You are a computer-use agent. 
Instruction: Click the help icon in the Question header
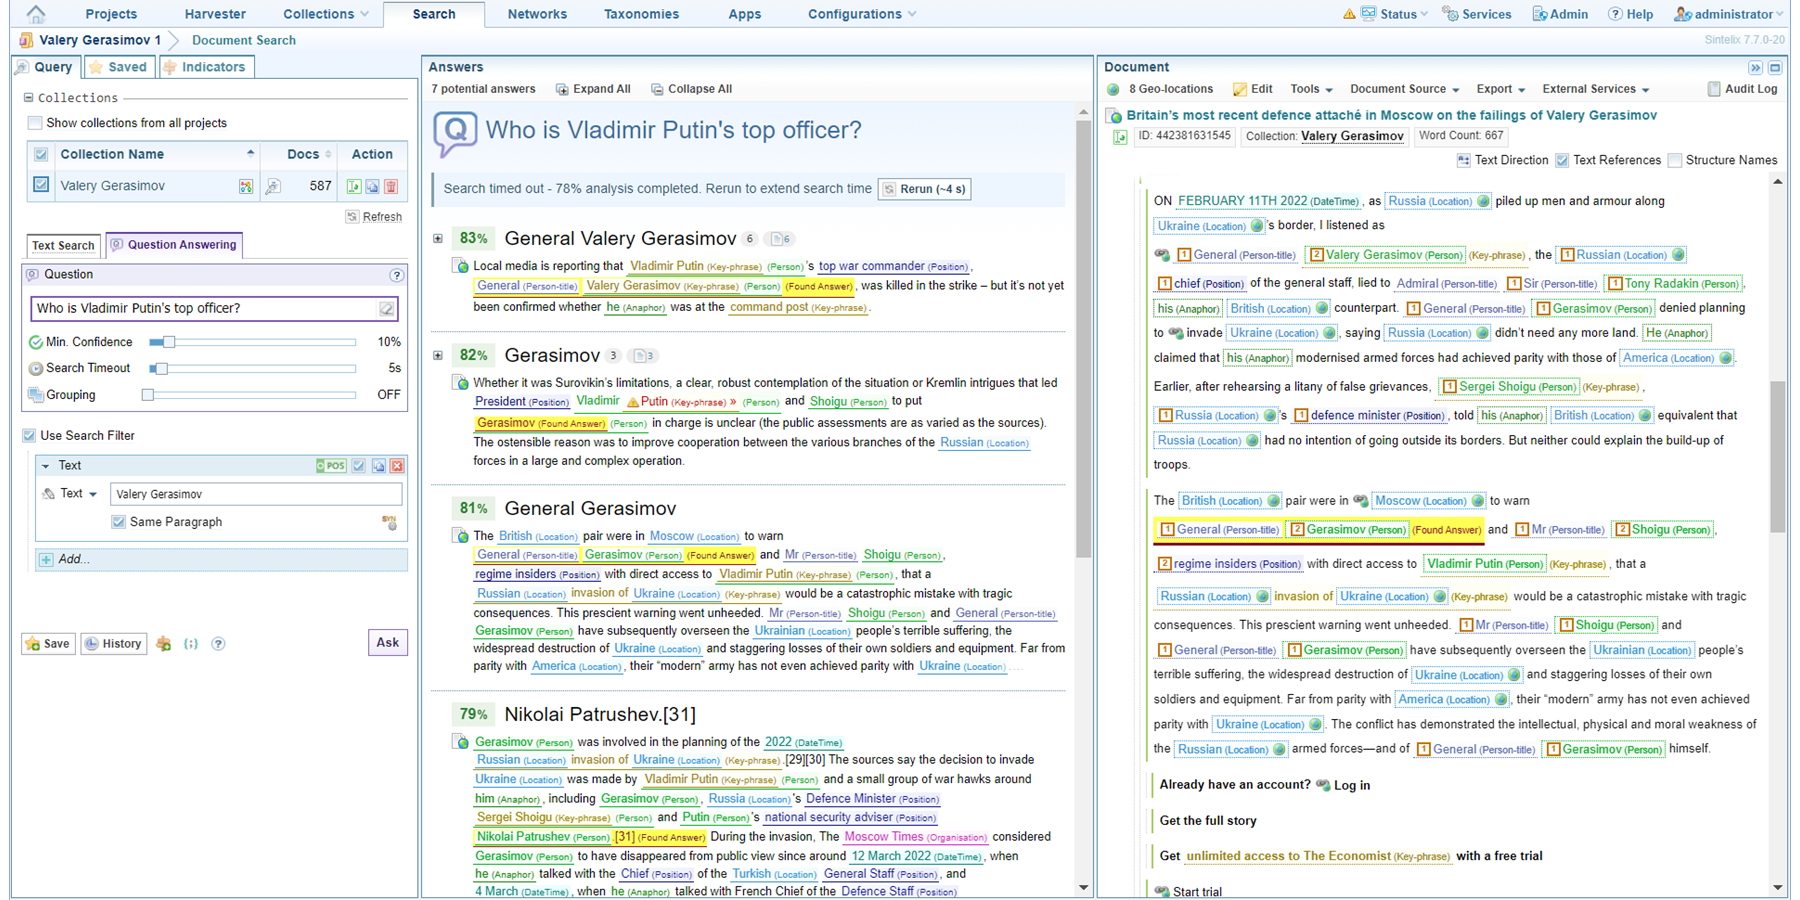point(397,275)
